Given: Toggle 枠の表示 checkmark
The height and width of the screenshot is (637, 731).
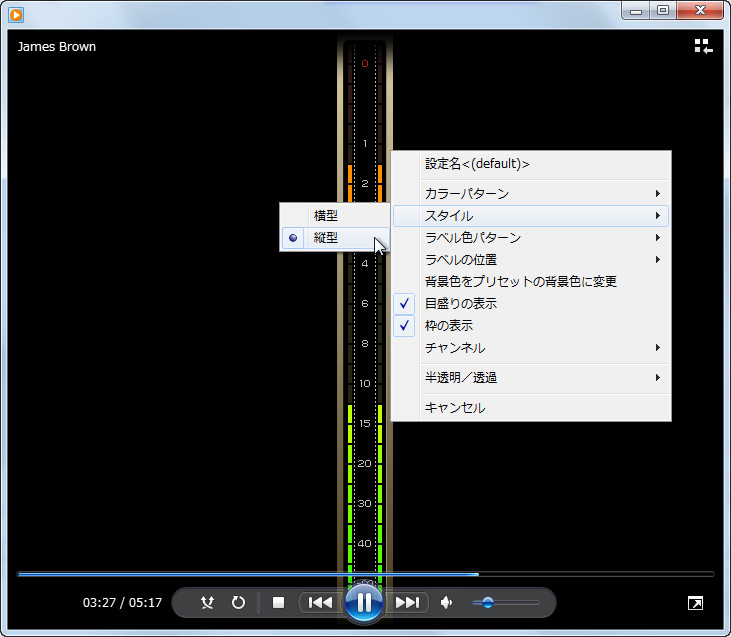Looking at the screenshot, I should 531,325.
